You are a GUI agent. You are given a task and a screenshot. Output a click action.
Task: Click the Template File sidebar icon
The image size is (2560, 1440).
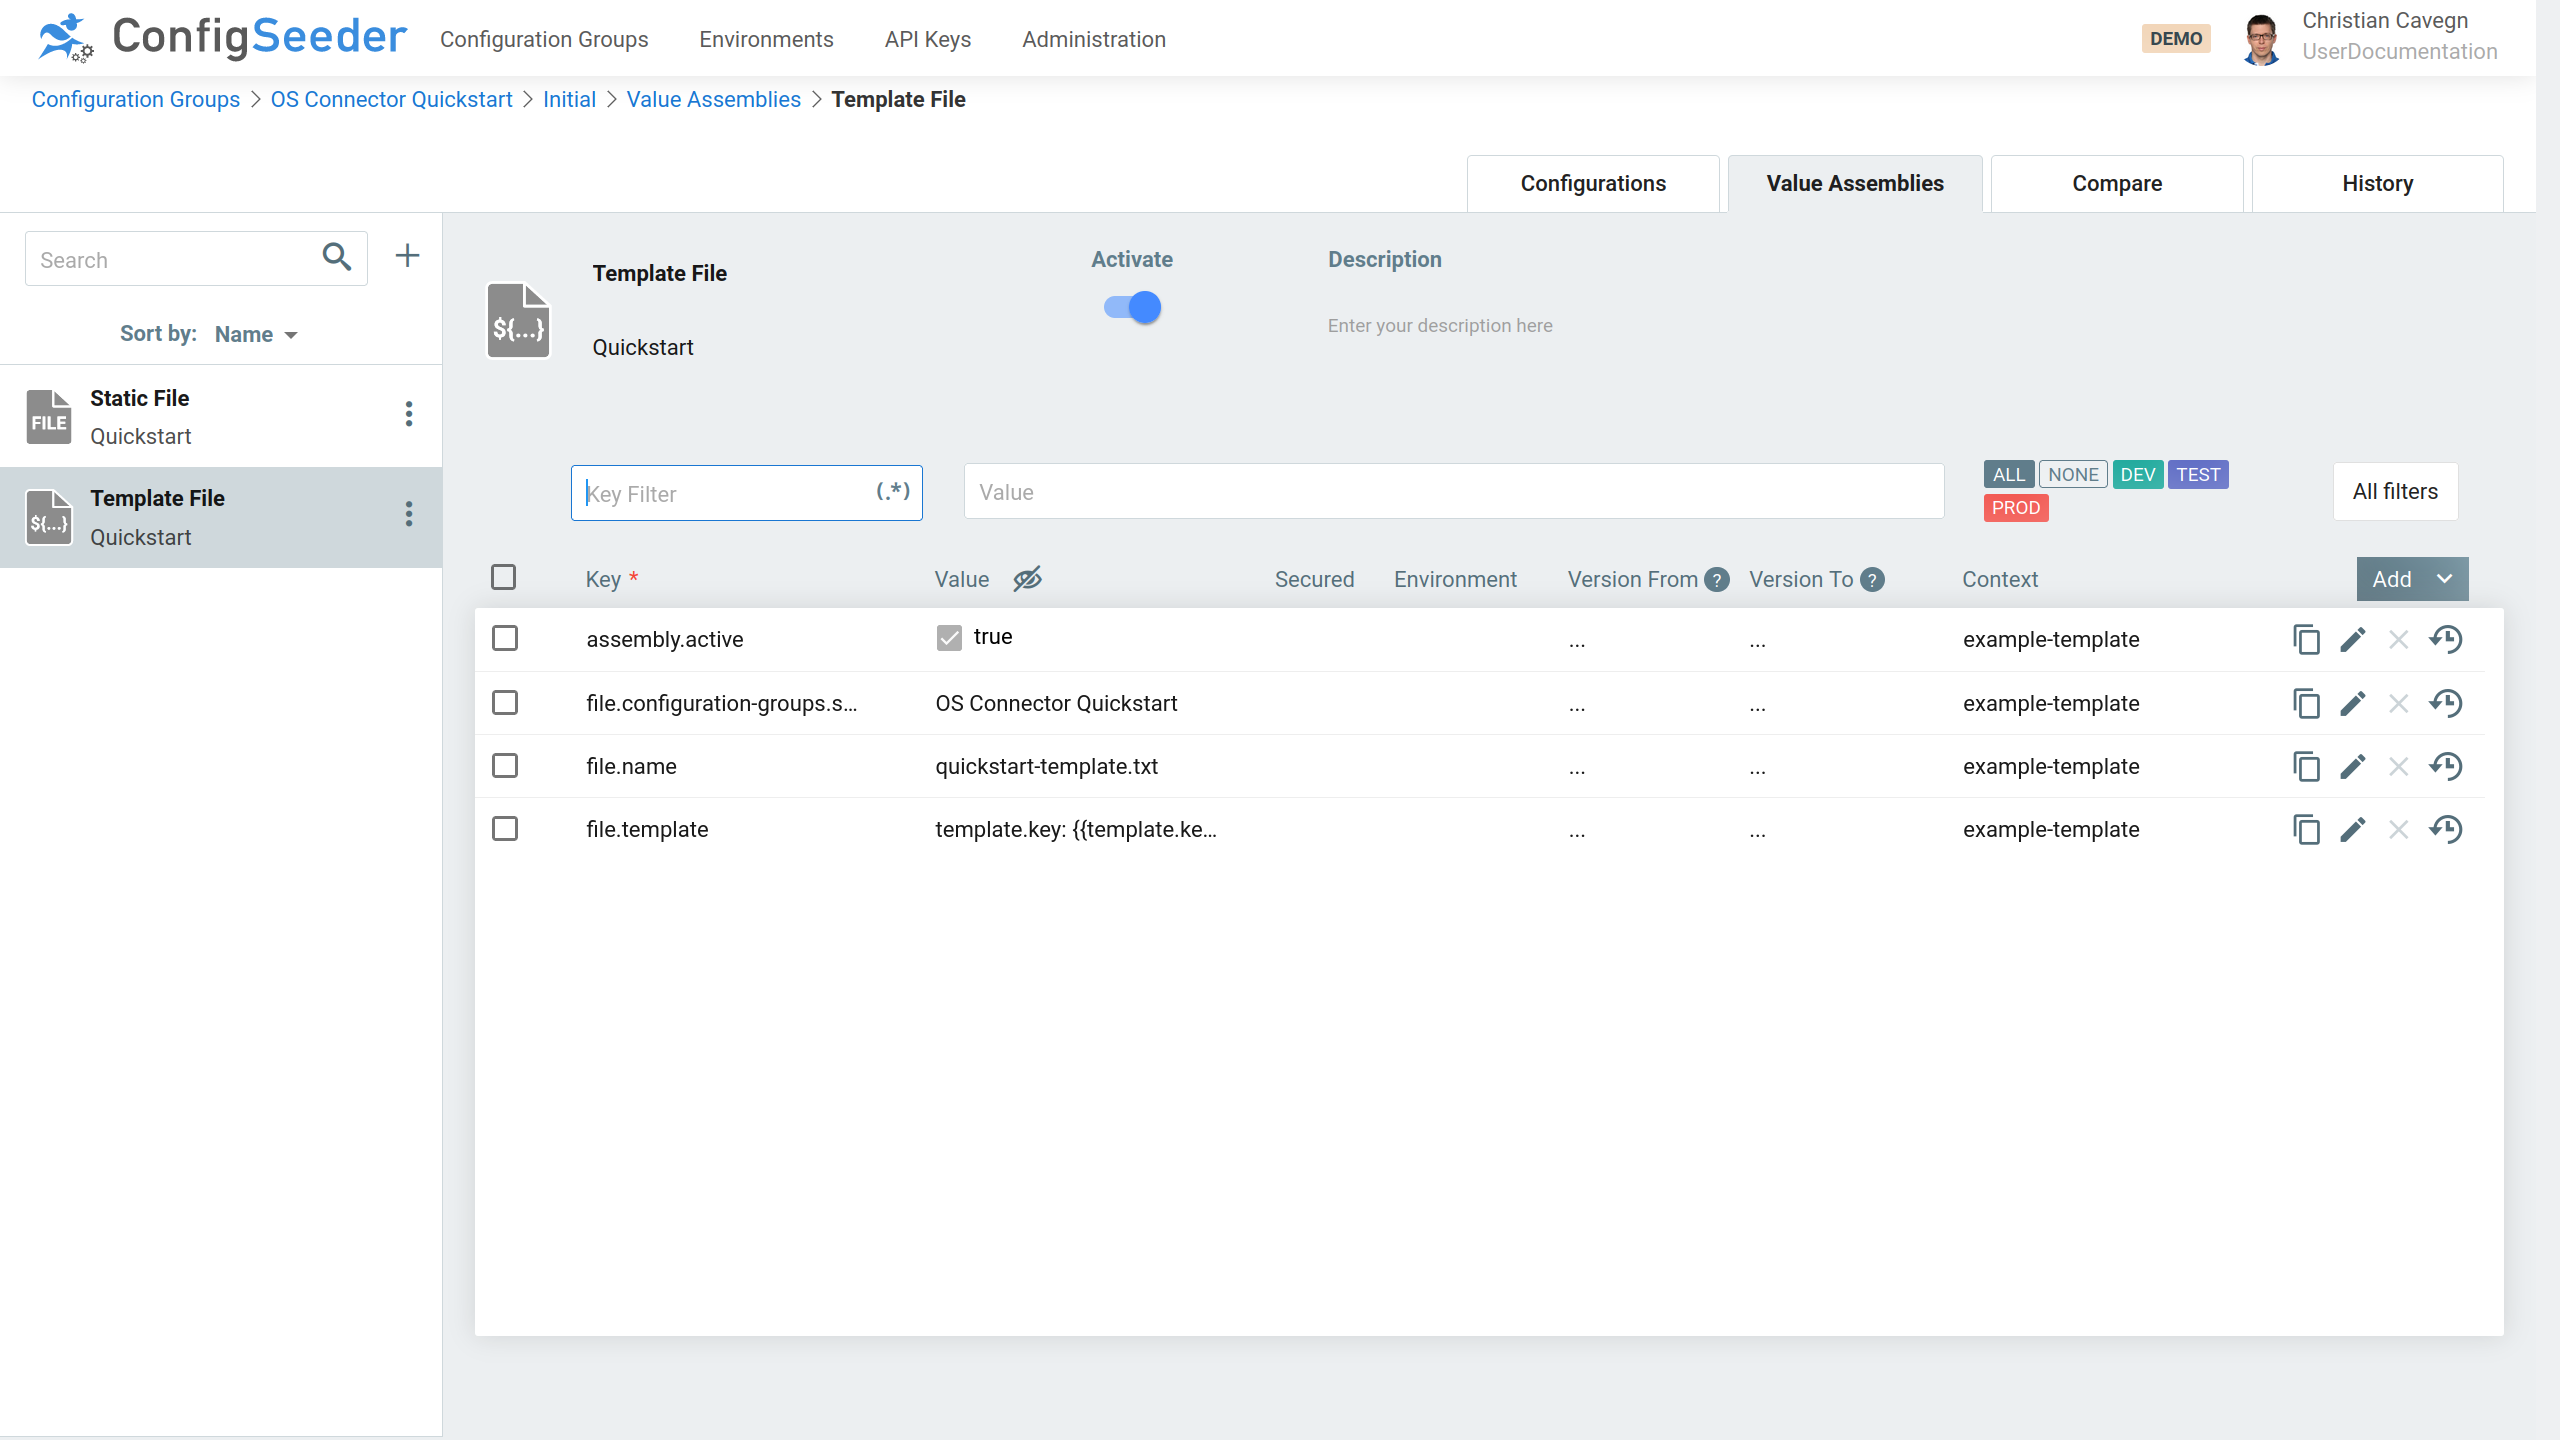49,517
